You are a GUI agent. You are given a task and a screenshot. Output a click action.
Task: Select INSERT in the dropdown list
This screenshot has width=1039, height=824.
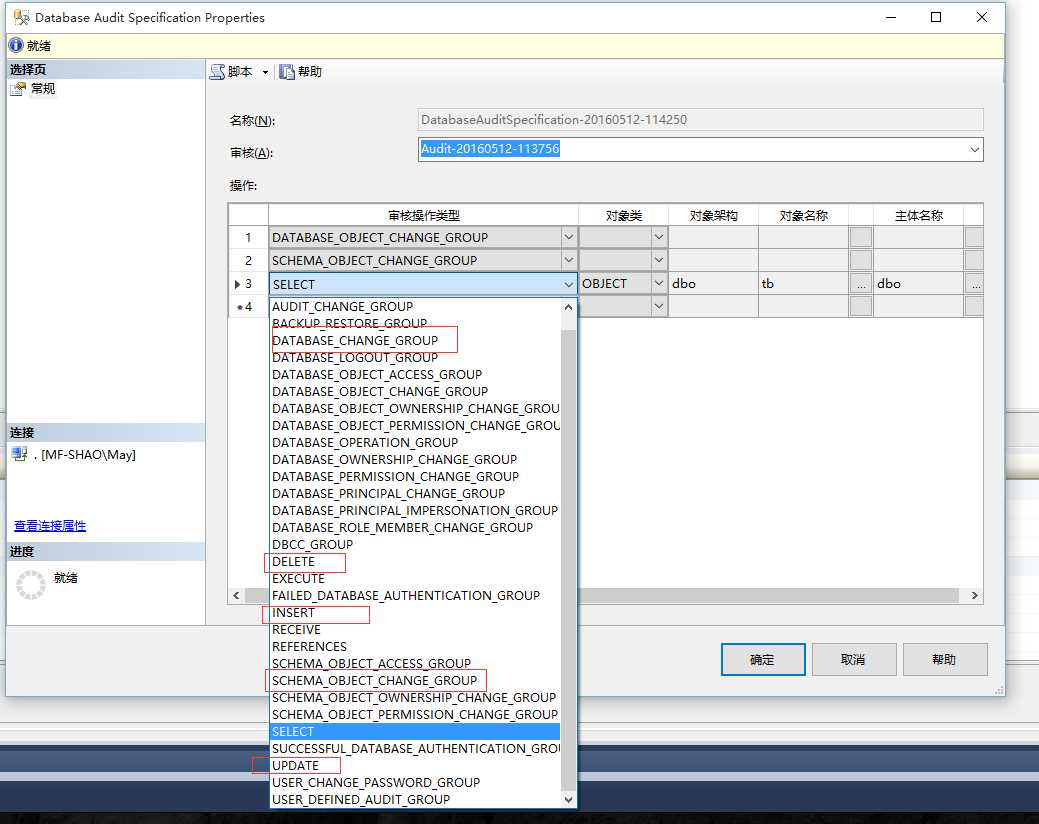pyautogui.click(x=294, y=613)
